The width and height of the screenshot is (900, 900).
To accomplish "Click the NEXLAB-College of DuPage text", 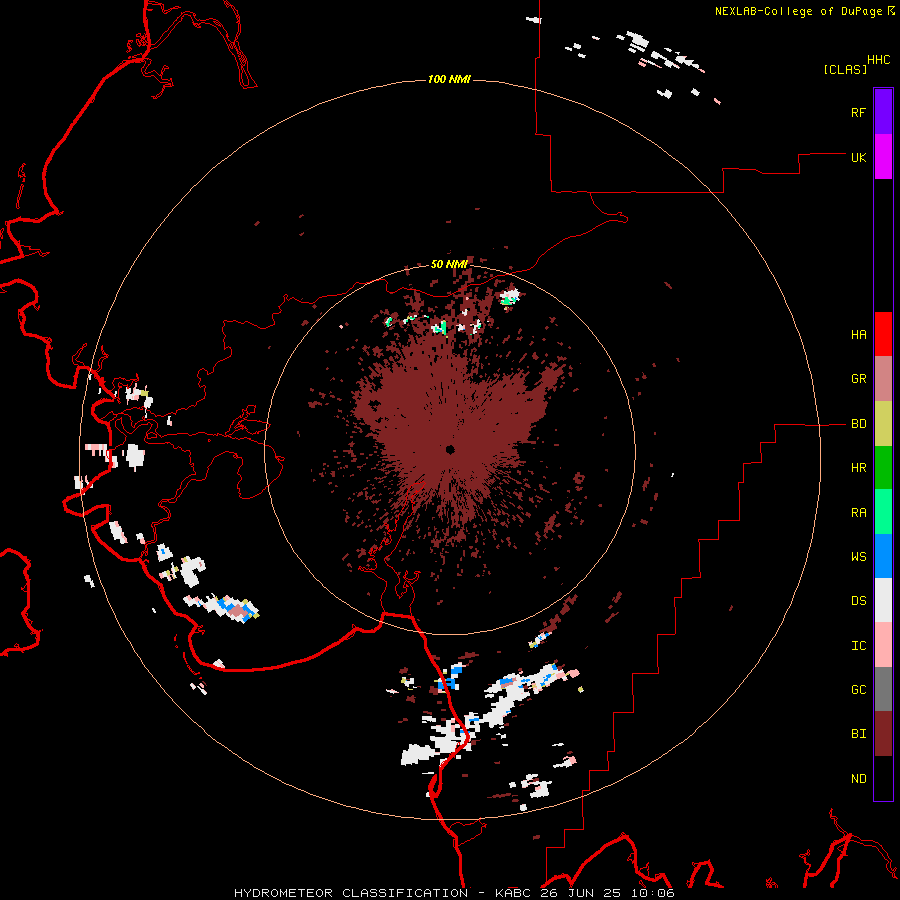I will coord(798,11).
